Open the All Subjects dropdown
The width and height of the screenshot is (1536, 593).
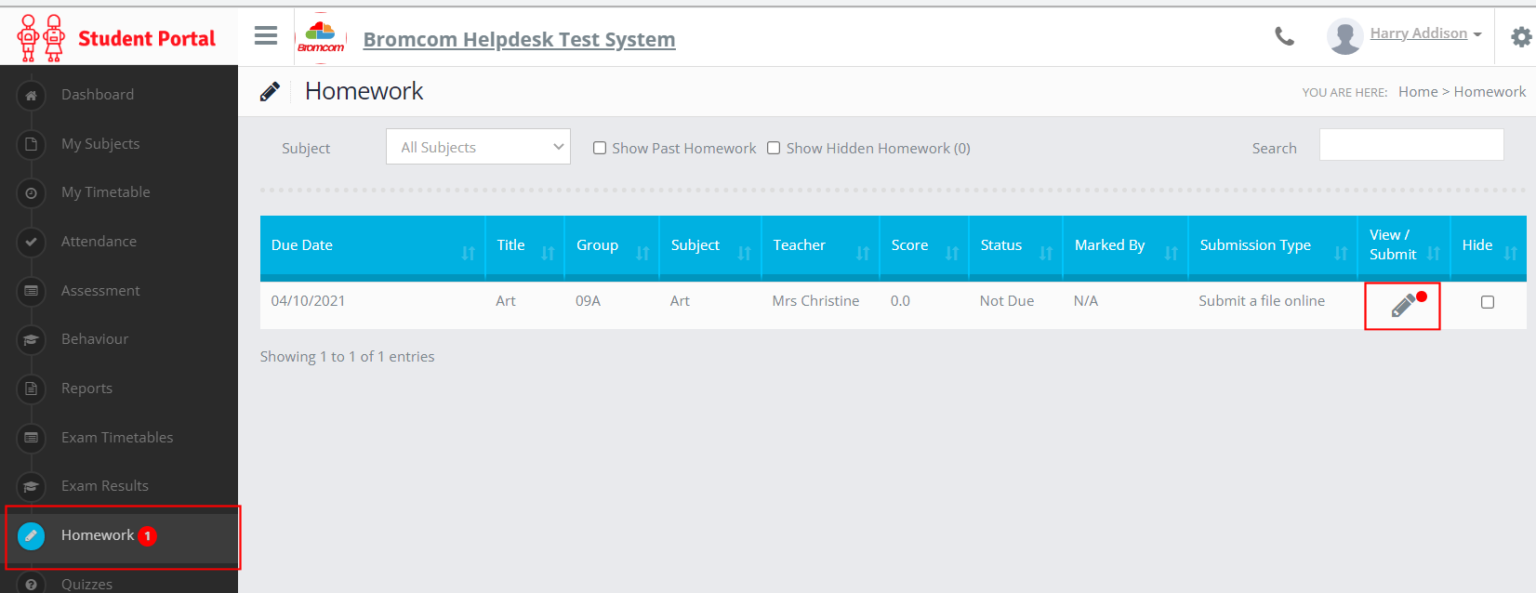(477, 146)
